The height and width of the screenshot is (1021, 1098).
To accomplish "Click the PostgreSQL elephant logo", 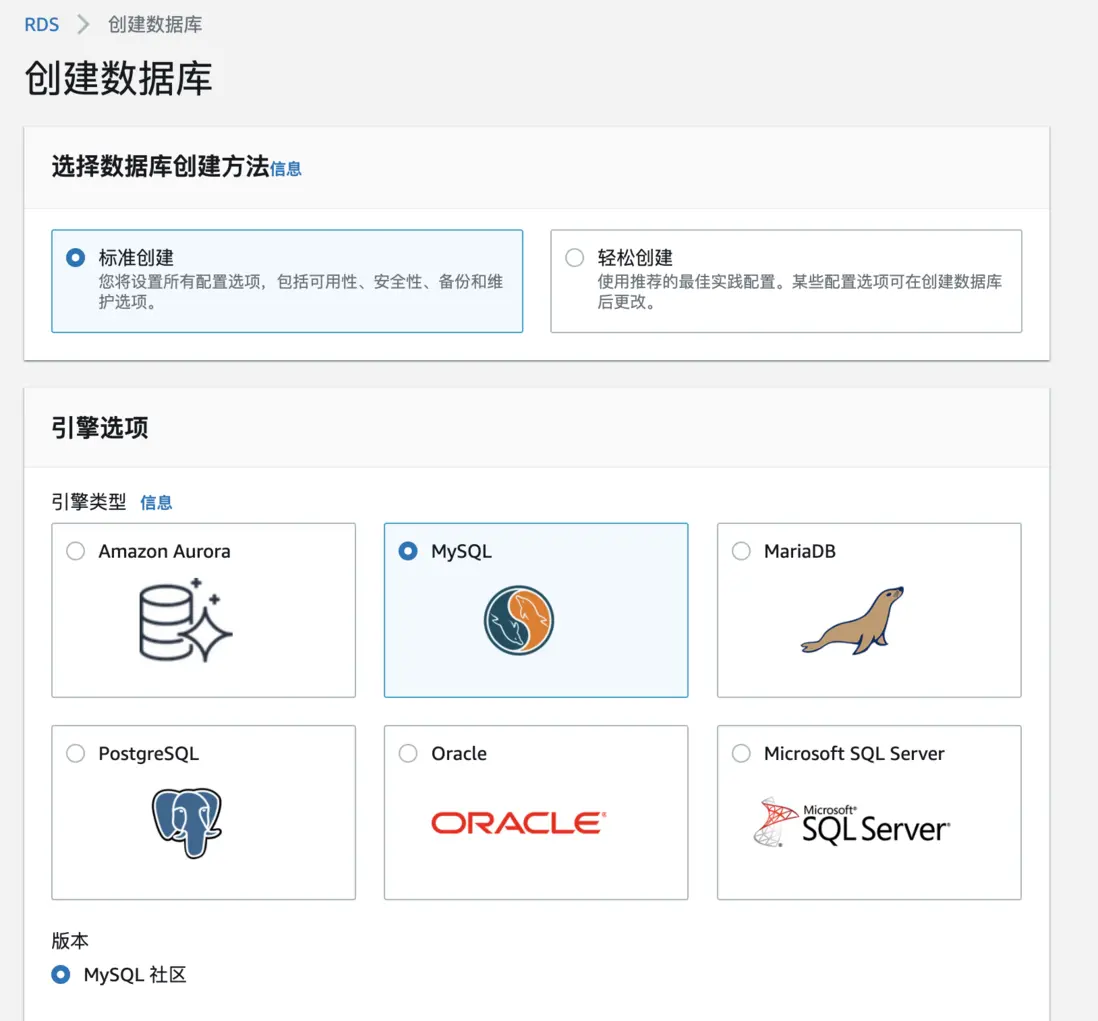I will (186, 823).
